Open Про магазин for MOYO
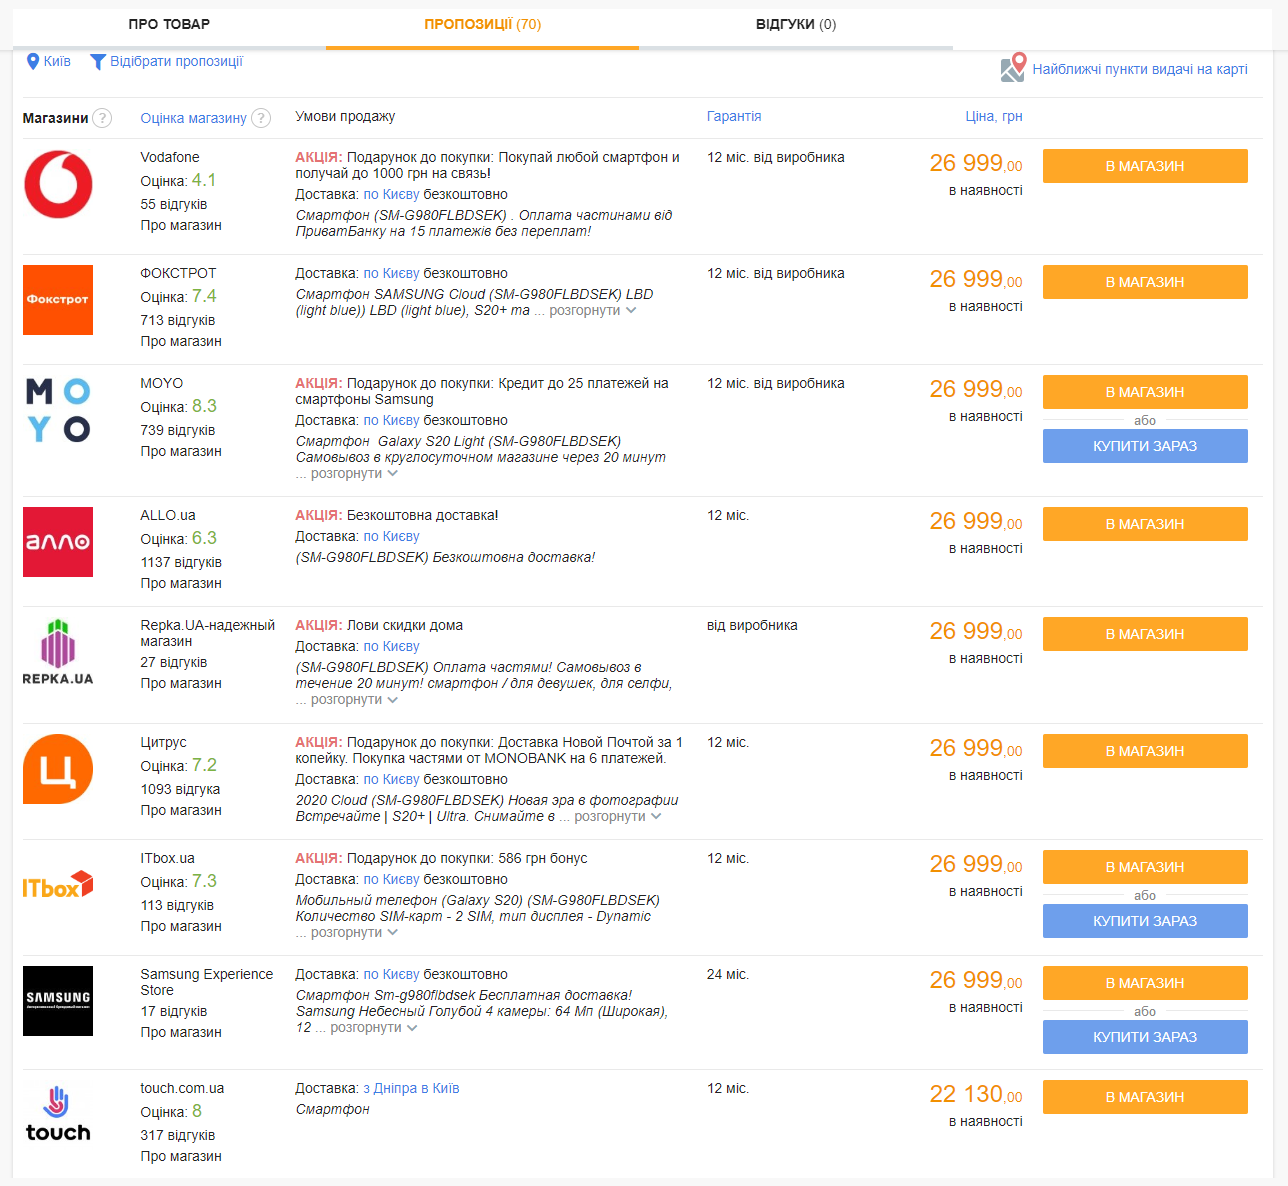This screenshot has width=1288, height=1186. [x=181, y=451]
